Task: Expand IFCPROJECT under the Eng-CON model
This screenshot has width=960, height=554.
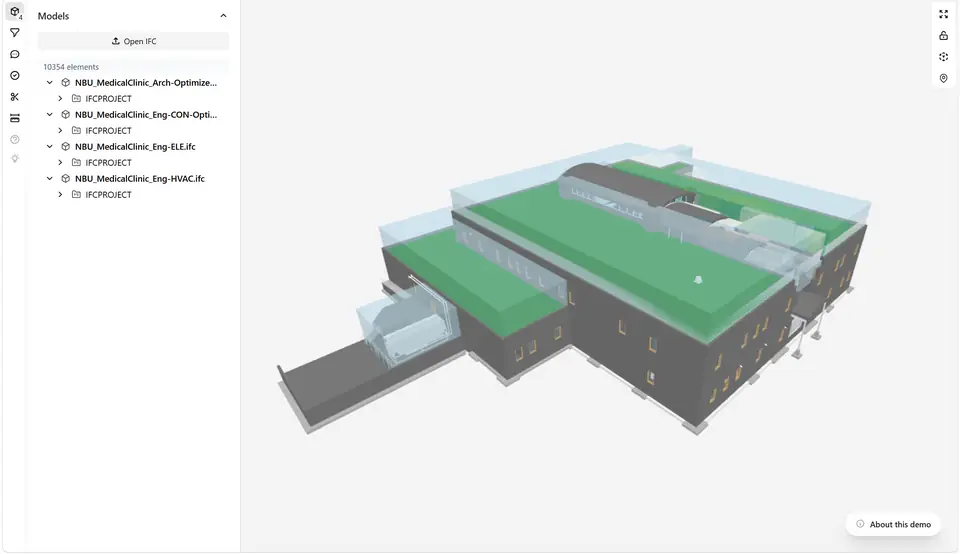Action: [60, 130]
